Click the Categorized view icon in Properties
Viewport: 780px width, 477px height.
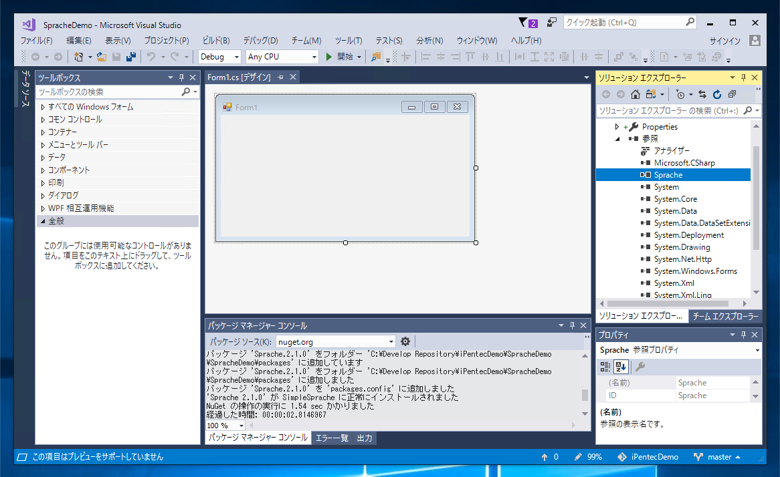tap(605, 367)
